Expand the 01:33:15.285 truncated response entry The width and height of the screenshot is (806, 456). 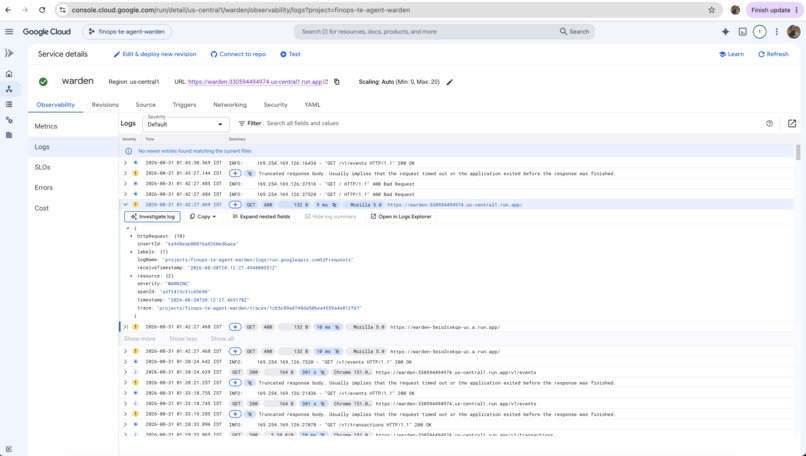[x=125, y=414]
